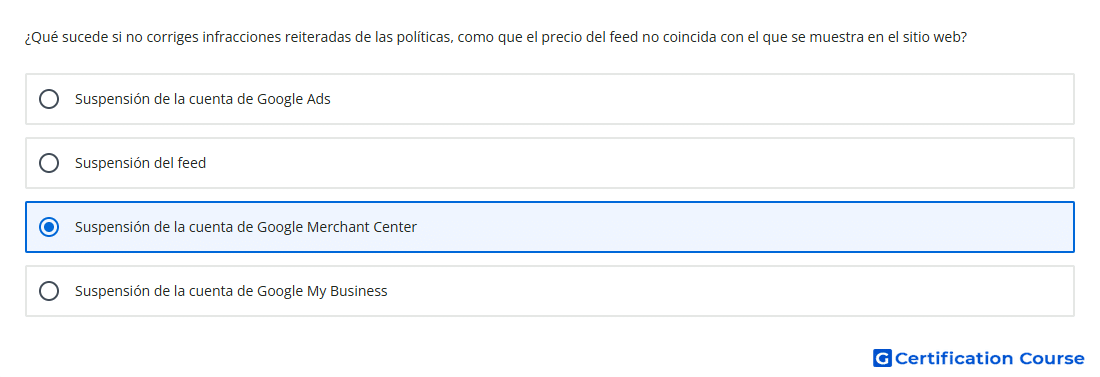Choose the 'Suspensión del feed' radio circle
This screenshot has width=1100, height=377.
pyautogui.click(x=49, y=163)
